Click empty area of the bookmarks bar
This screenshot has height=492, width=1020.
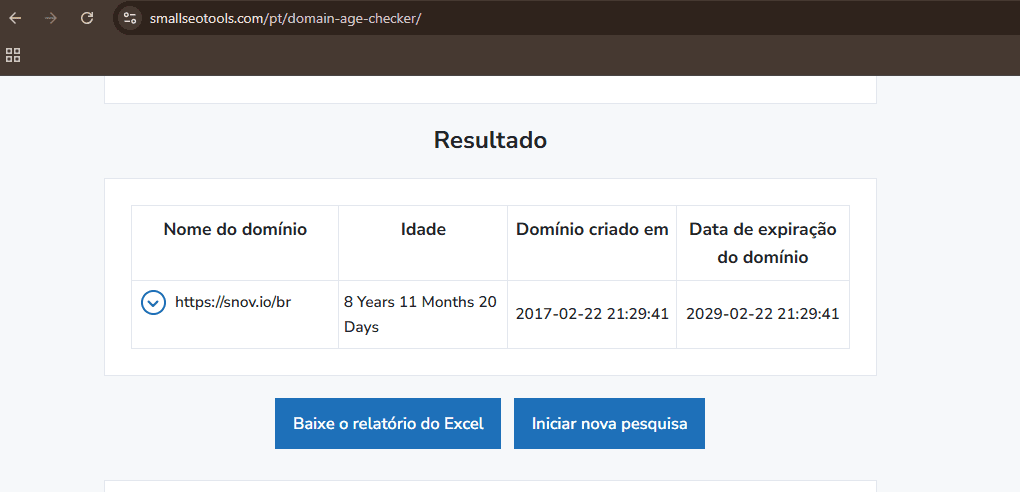[500, 55]
